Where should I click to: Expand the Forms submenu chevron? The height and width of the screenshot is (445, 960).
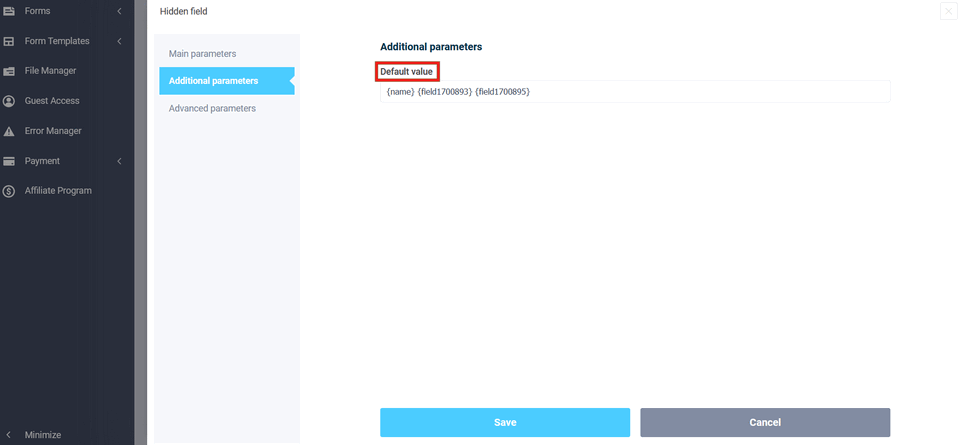[x=119, y=11]
